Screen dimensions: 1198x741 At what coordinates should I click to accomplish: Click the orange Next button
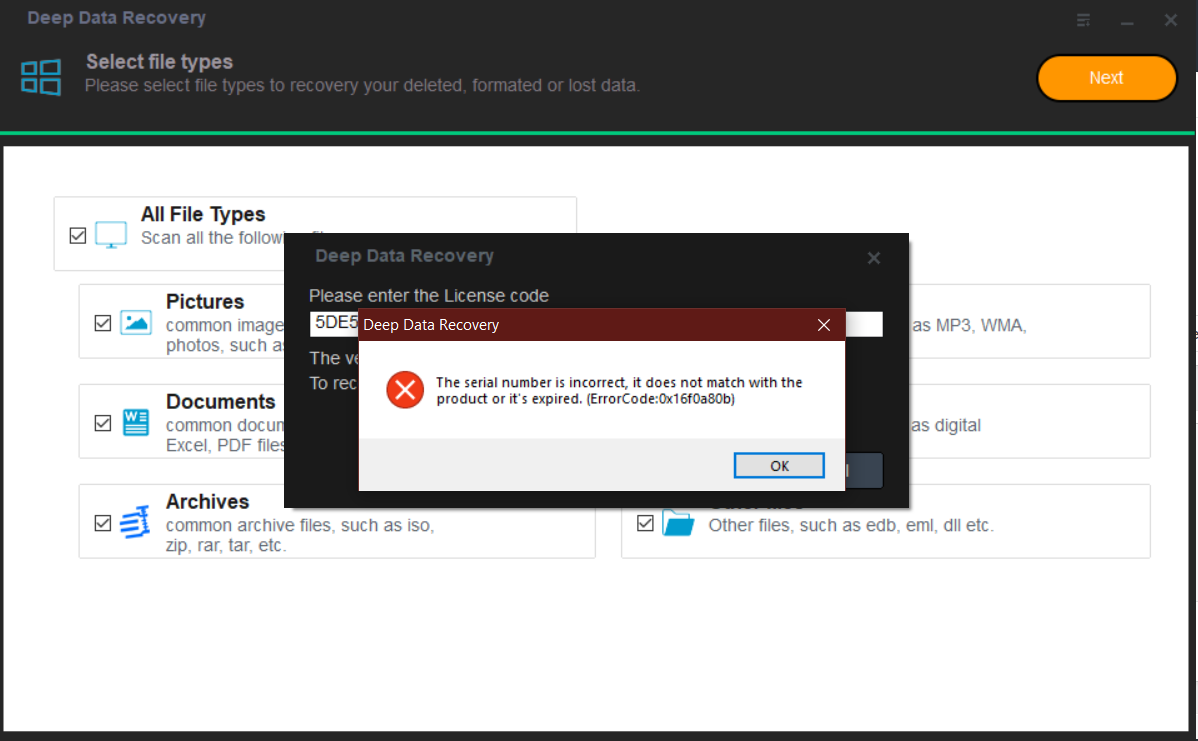coord(1106,78)
